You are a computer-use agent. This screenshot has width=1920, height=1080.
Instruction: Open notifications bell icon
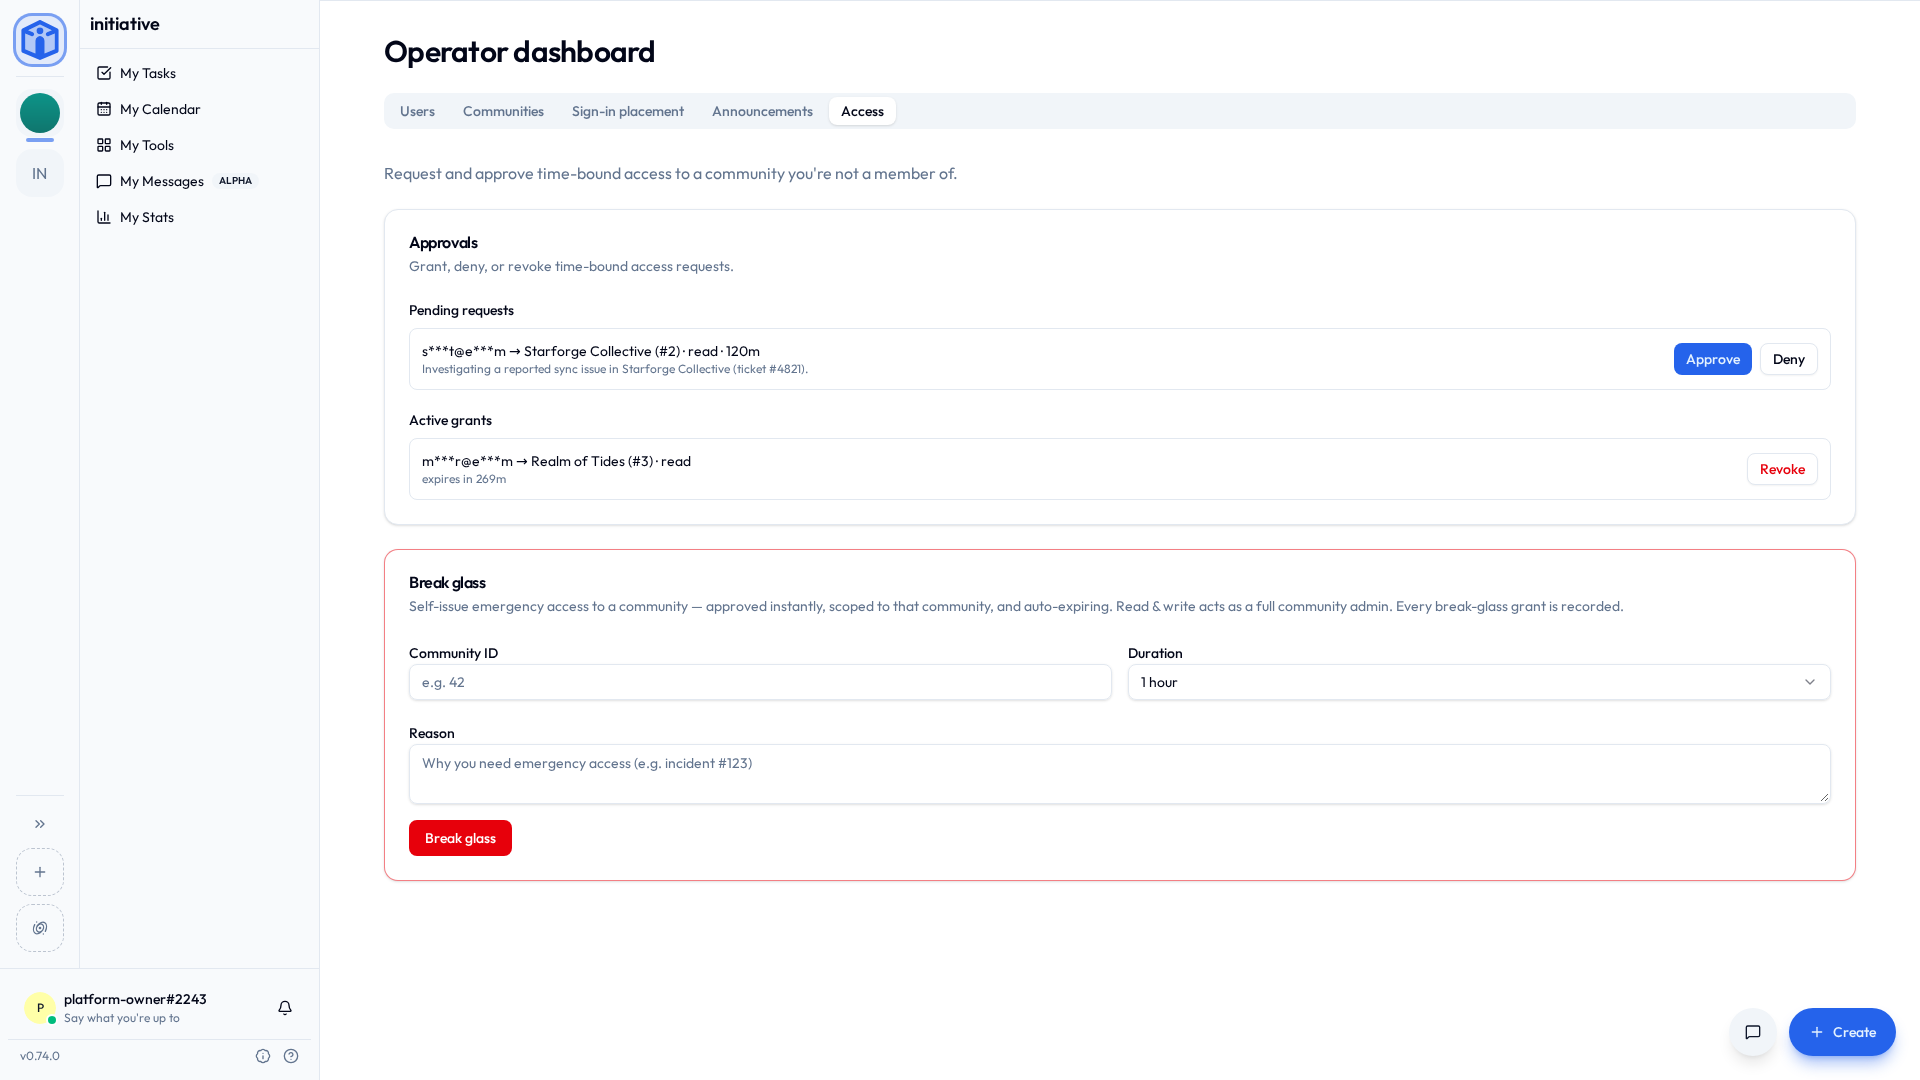click(x=285, y=1008)
